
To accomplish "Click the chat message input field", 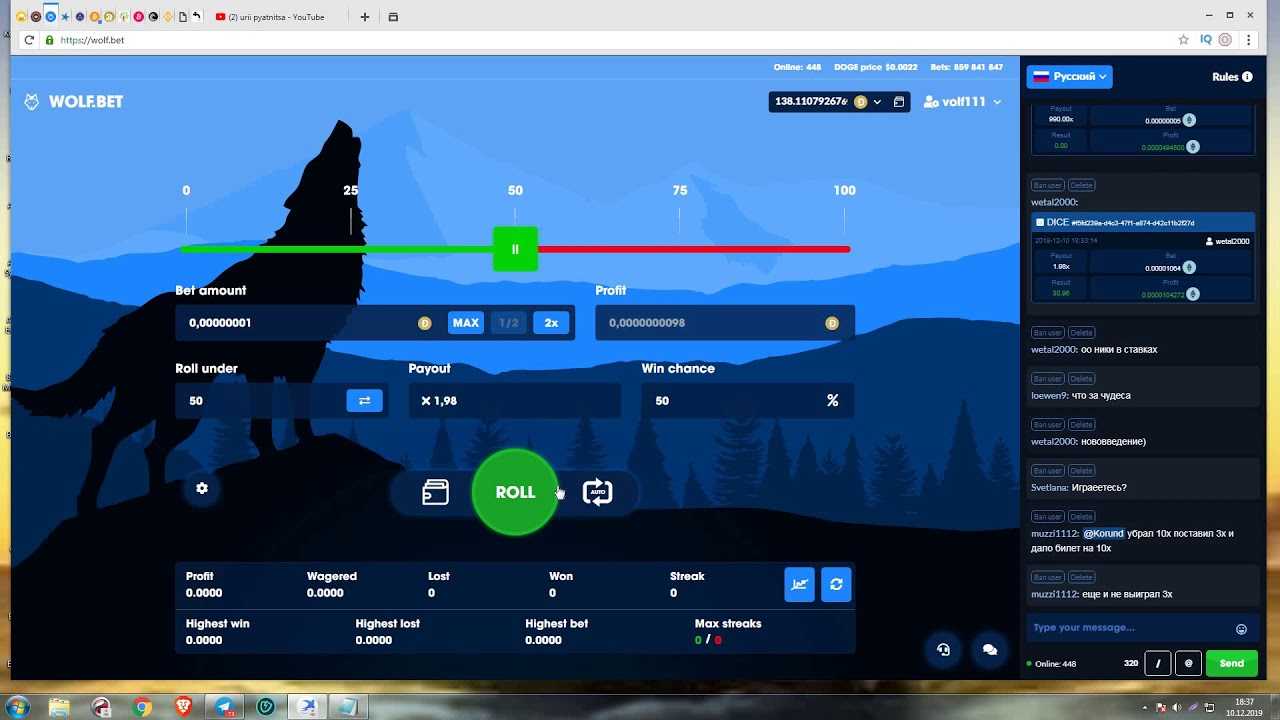I will tap(1130, 628).
